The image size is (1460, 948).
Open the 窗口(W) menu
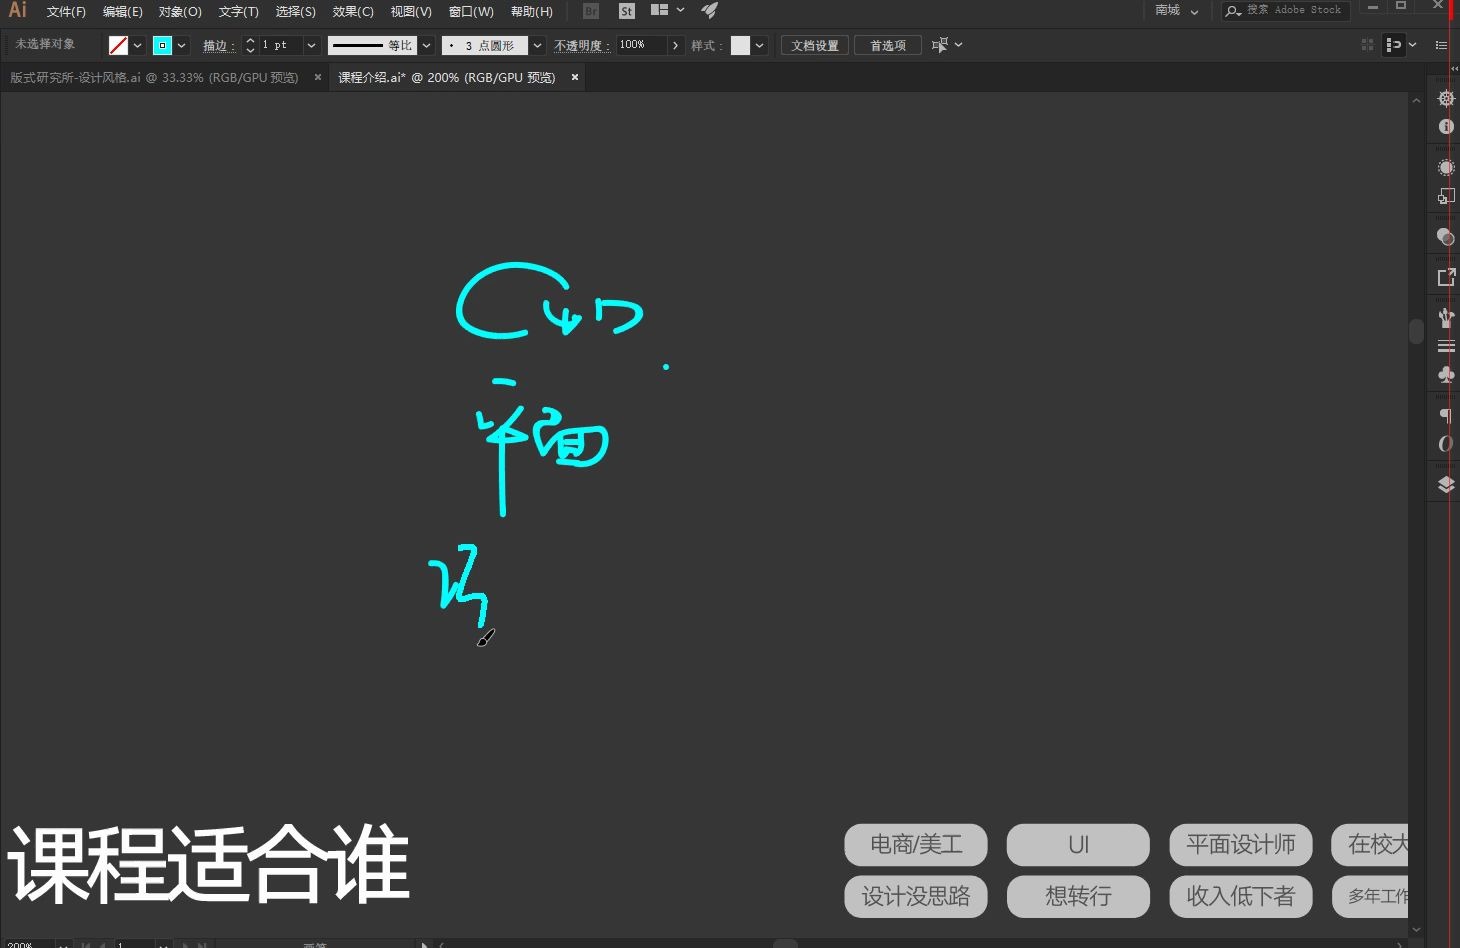click(x=470, y=11)
